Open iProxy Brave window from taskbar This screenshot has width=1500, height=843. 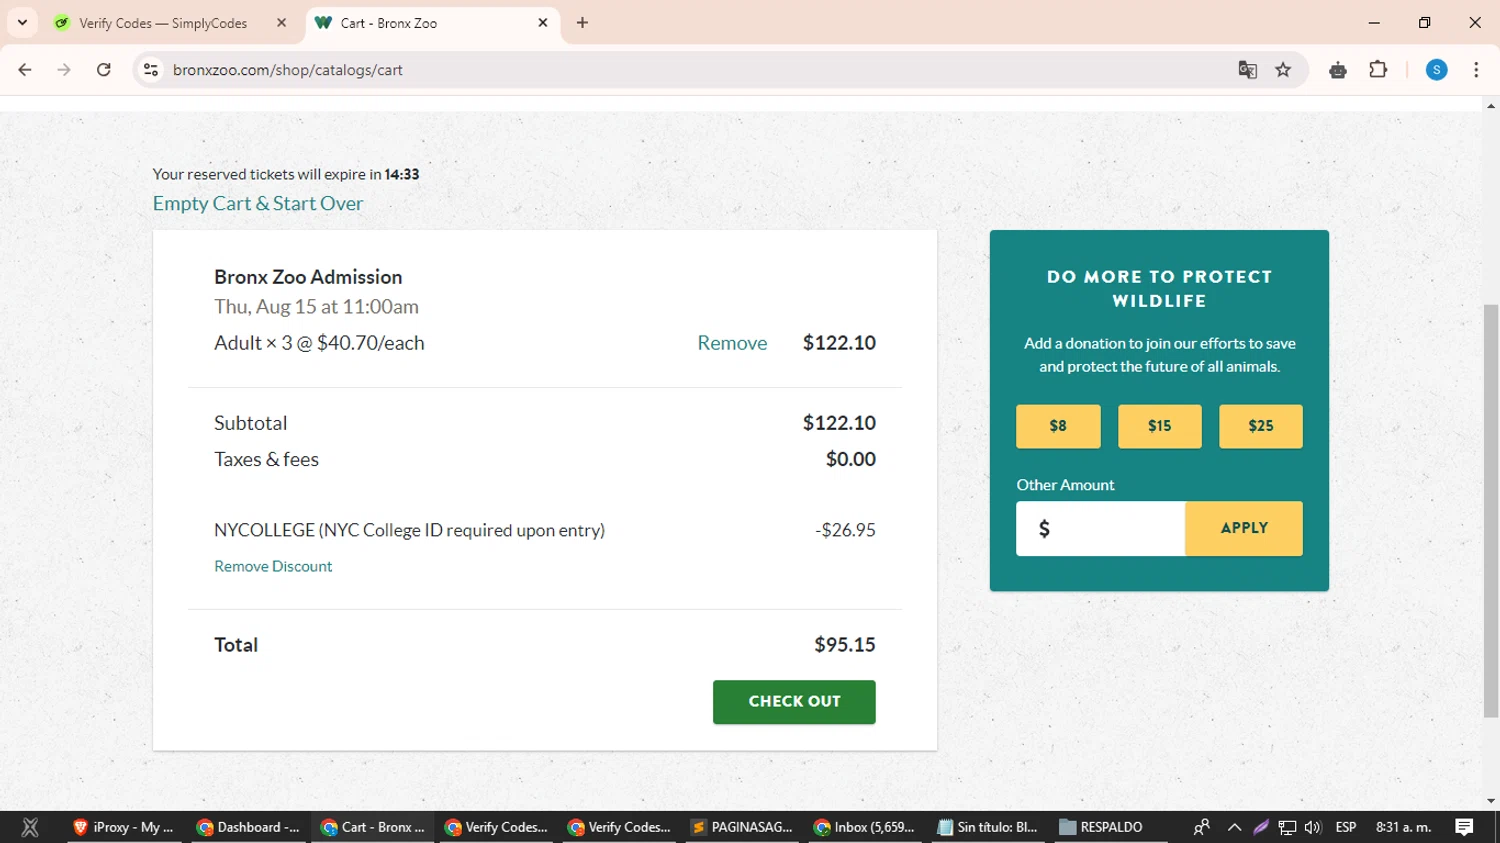124,827
